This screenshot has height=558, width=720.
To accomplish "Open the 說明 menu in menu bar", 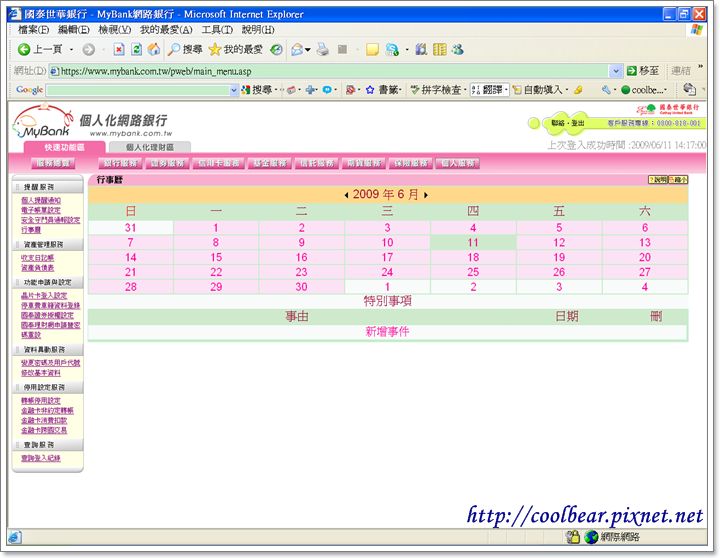I will click(x=258, y=30).
